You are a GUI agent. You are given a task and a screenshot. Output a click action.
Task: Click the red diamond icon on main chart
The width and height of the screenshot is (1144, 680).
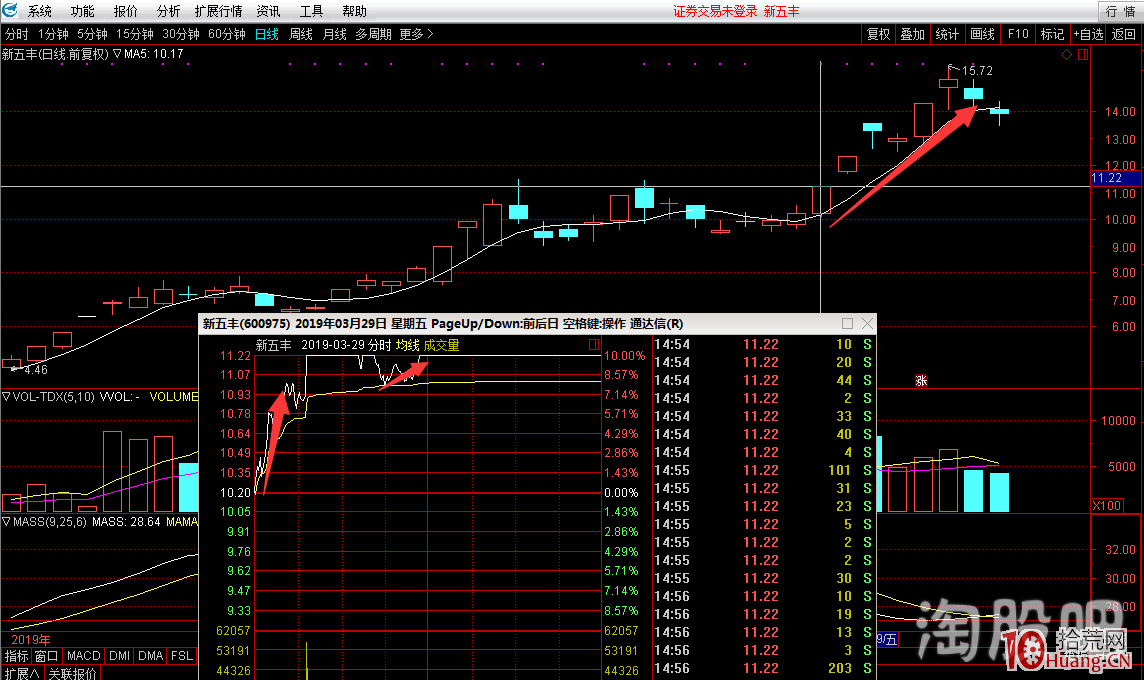[x=1067, y=55]
